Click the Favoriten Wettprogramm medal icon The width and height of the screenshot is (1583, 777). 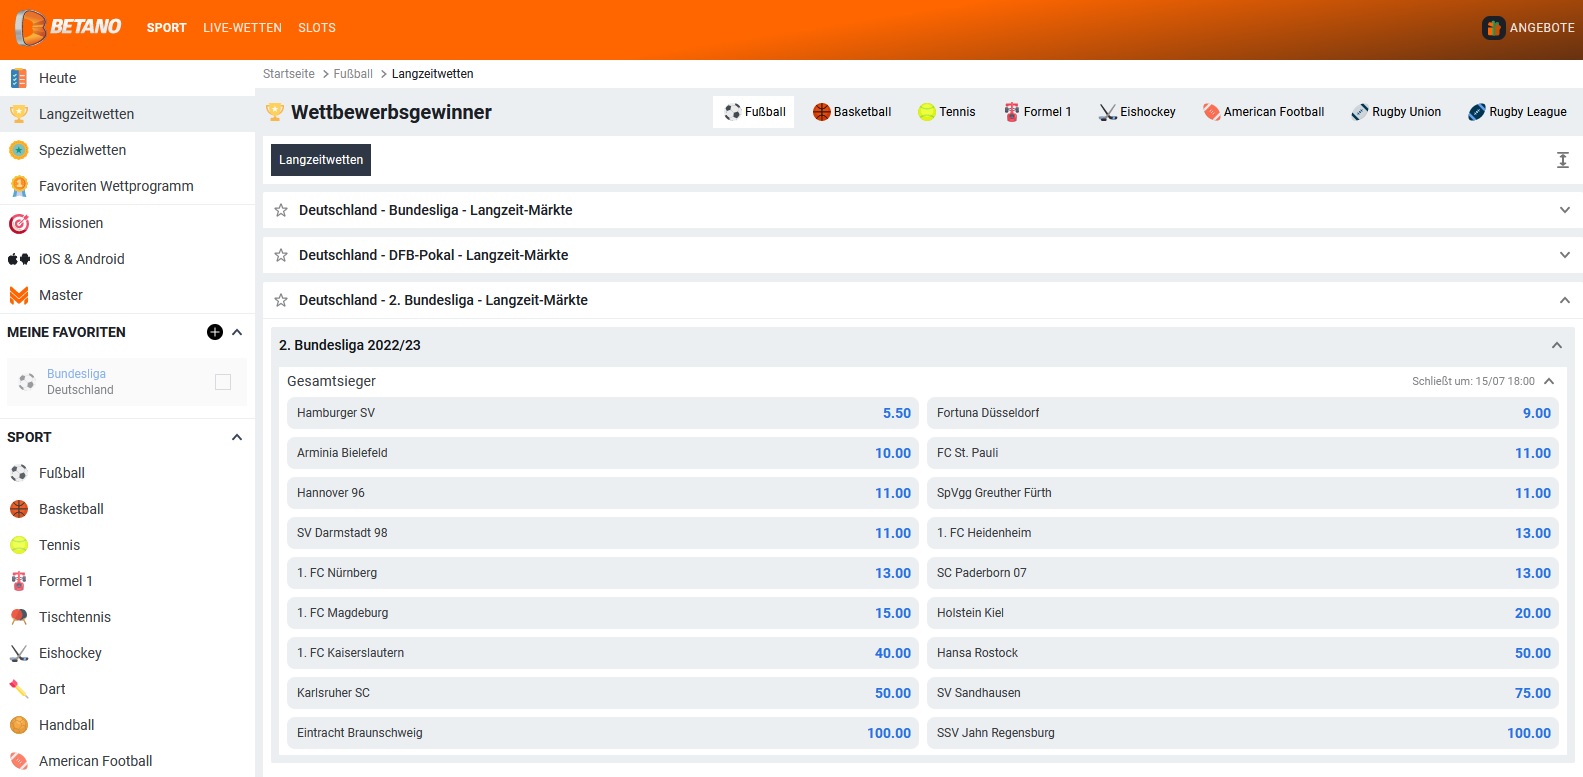[x=19, y=186]
